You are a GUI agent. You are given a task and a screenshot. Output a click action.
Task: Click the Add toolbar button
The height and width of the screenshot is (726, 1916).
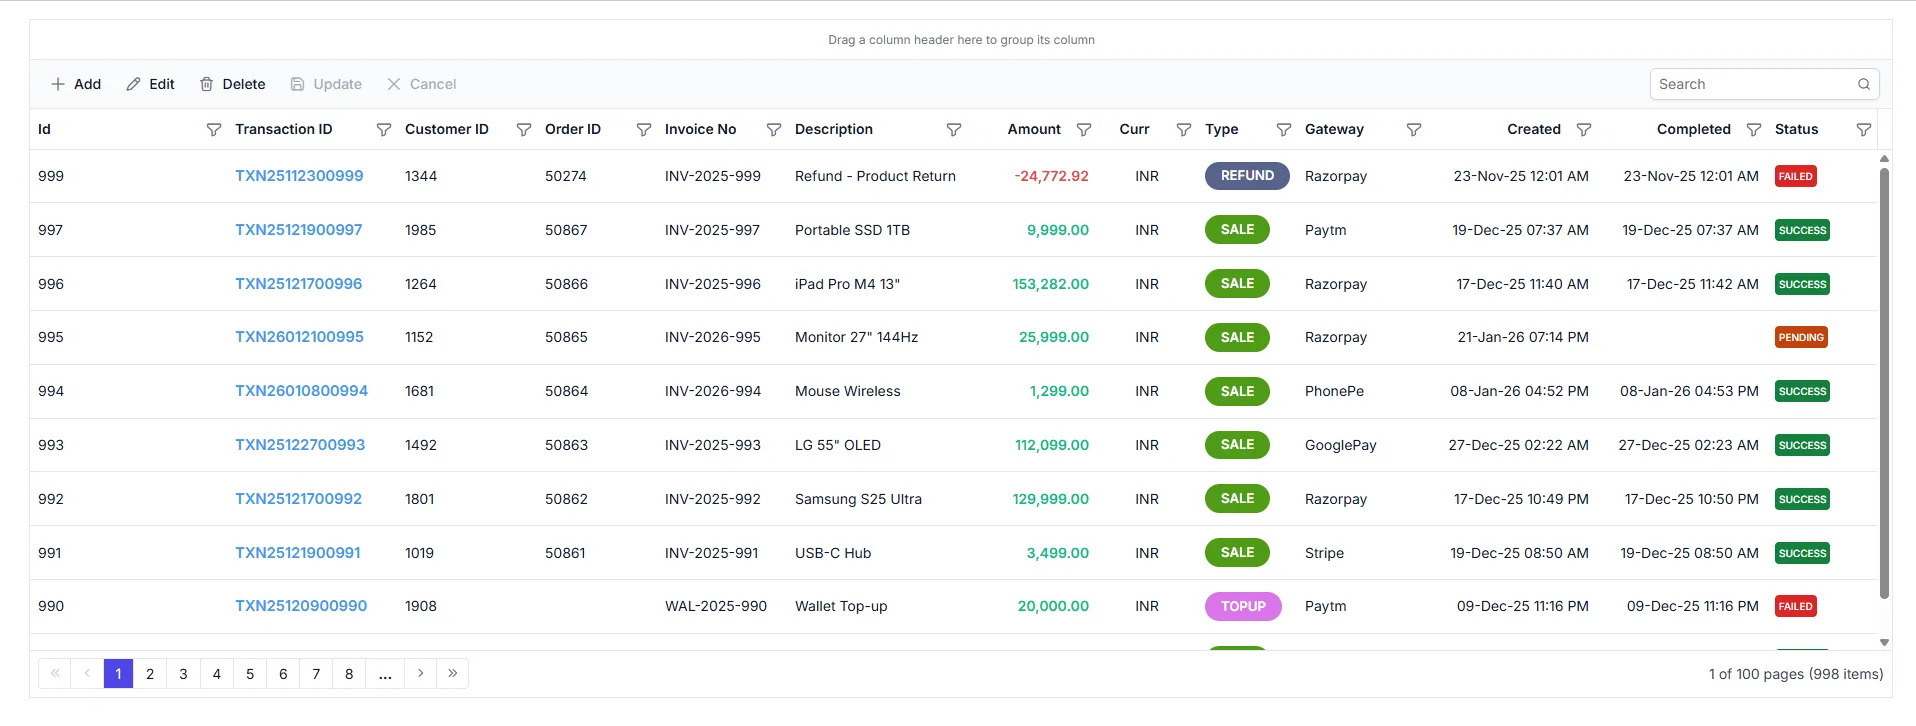76,85
